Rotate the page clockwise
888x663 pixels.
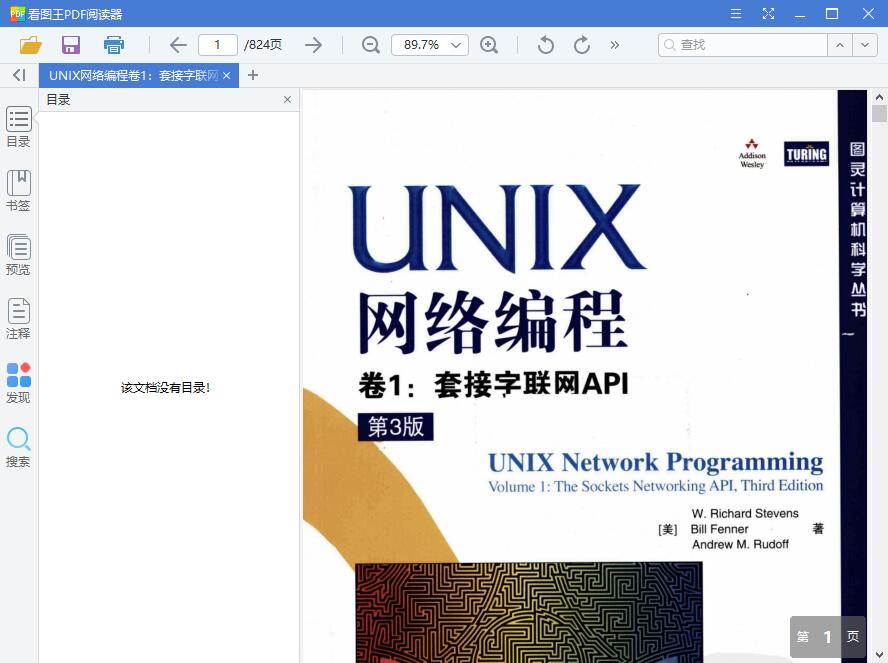[582, 45]
